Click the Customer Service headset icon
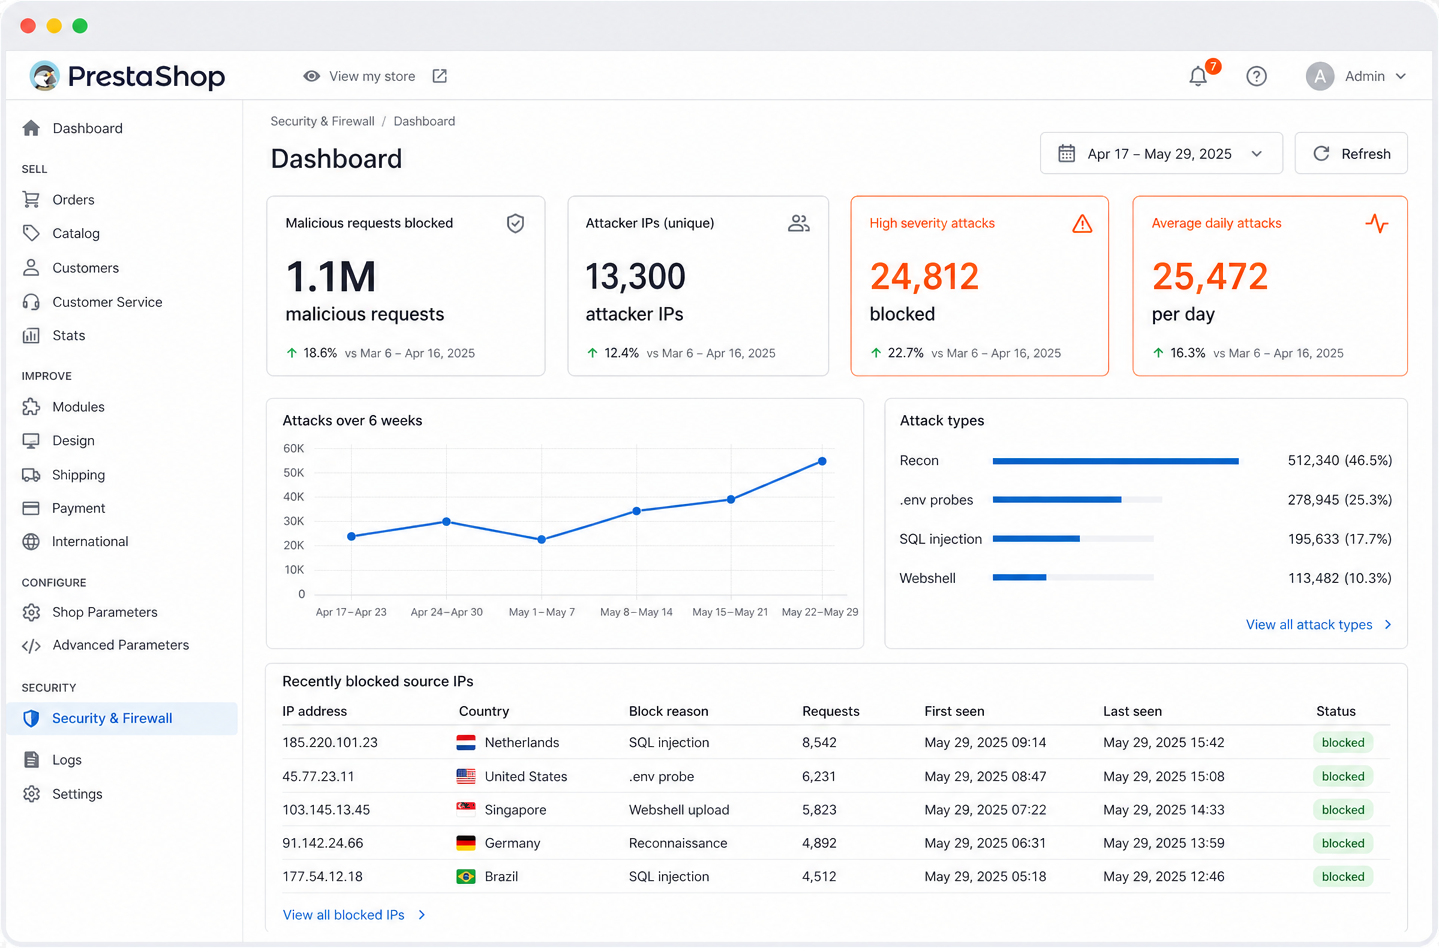 (x=31, y=302)
